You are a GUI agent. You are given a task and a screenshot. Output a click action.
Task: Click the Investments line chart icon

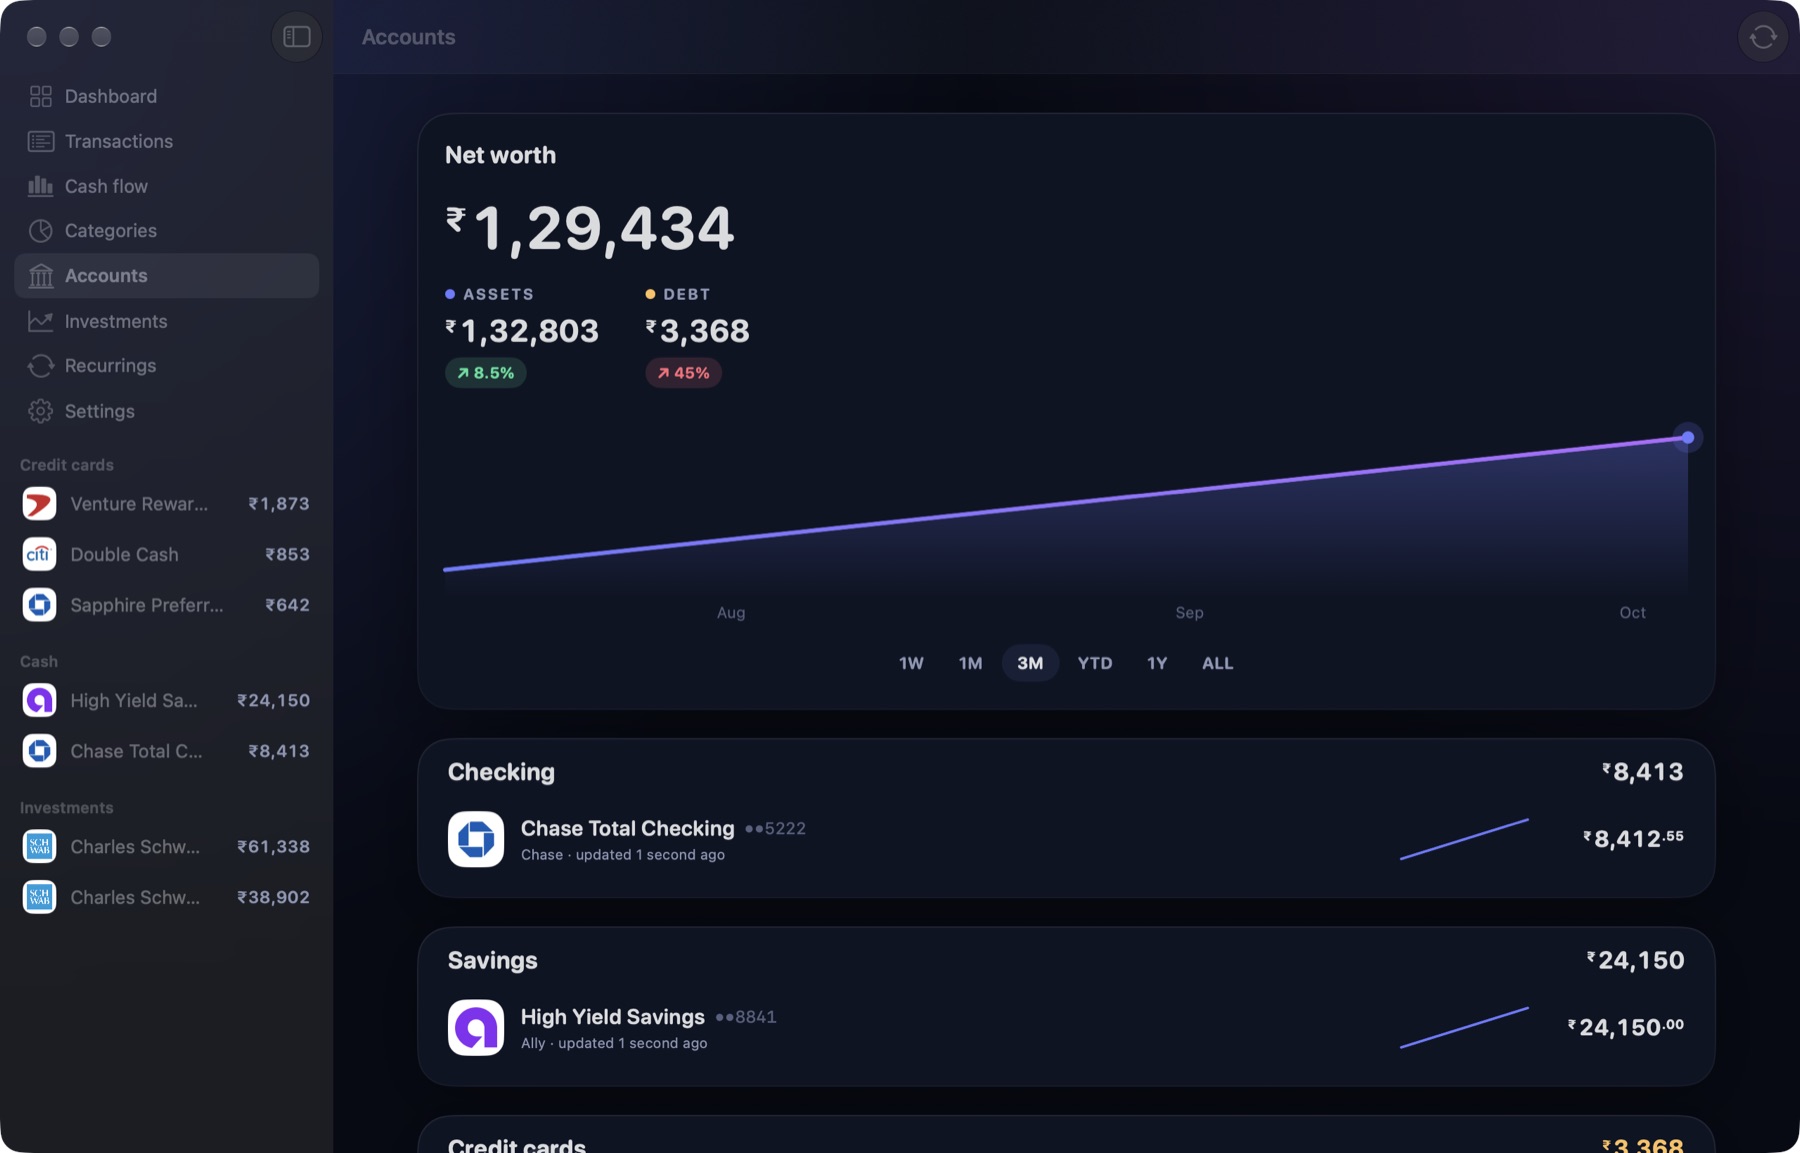pyautogui.click(x=41, y=321)
